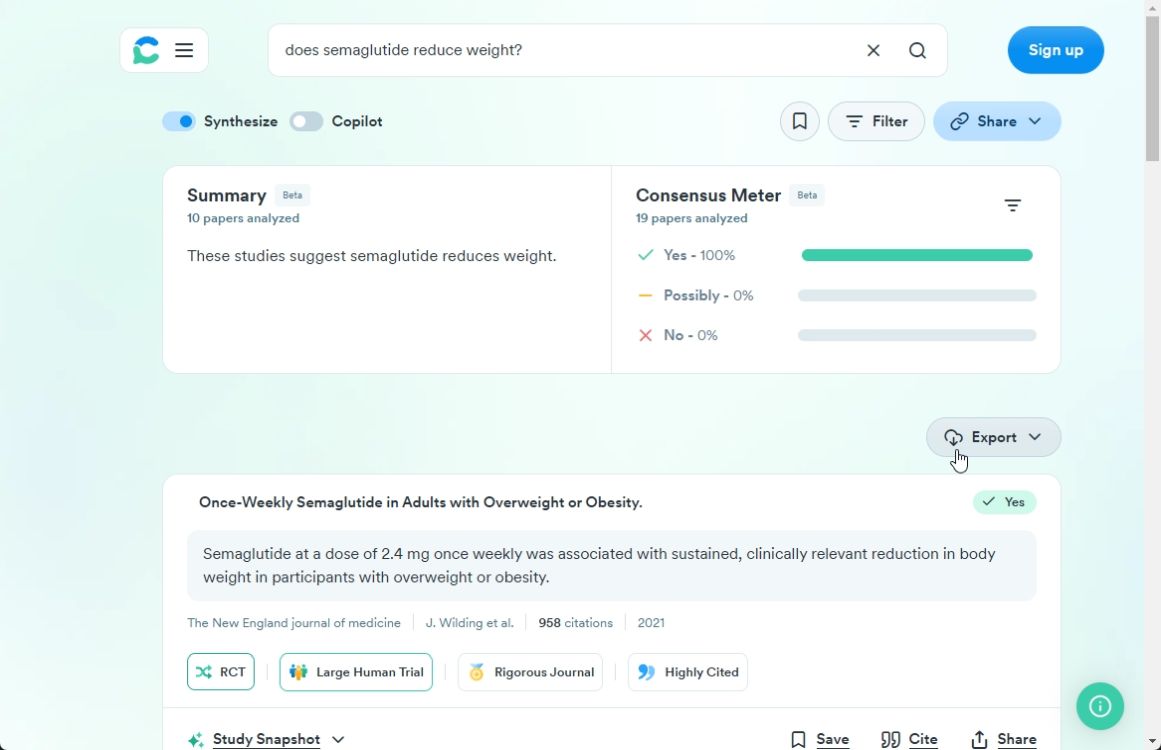Screen dimensions: 1161x750
Task: Clear the search query with the X icon
Action: pos(873,50)
